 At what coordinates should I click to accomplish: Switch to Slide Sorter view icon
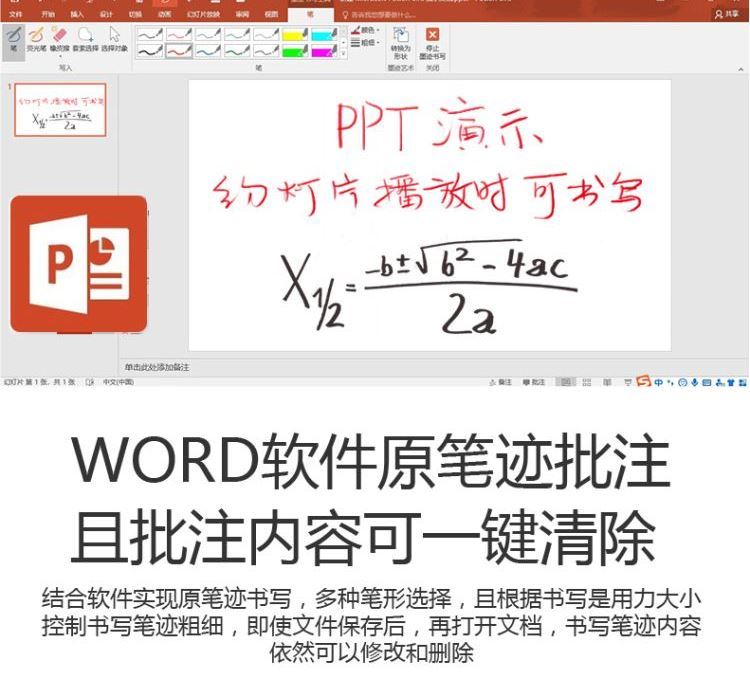[x=587, y=382]
